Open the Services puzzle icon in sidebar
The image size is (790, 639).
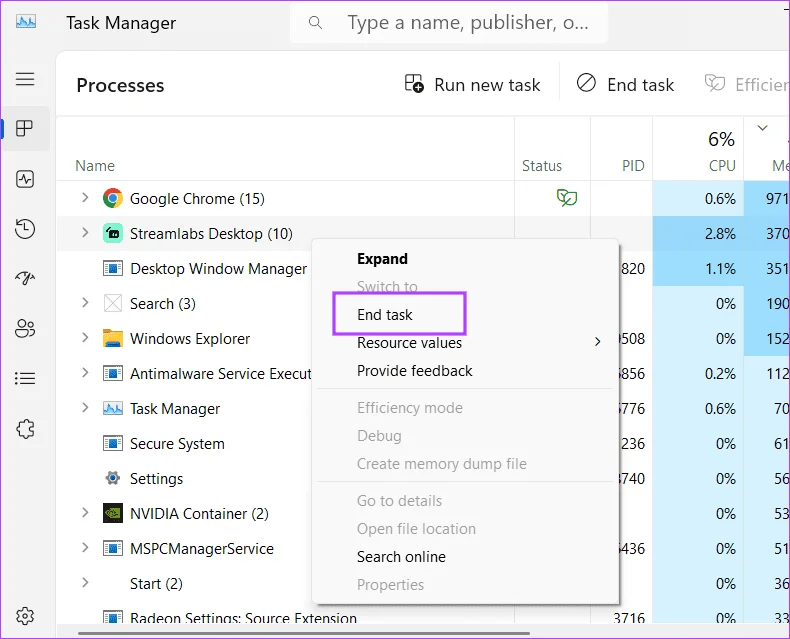click(25, 429)
